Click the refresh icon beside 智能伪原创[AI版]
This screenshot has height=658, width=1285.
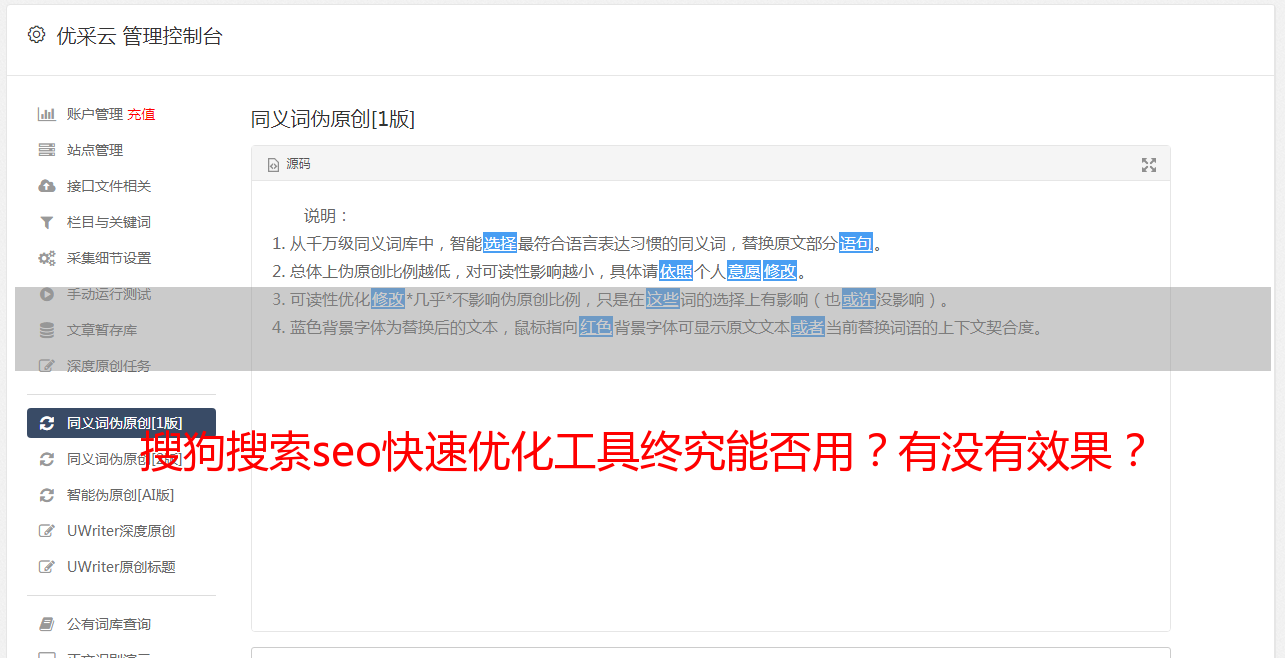click(46, 495)
